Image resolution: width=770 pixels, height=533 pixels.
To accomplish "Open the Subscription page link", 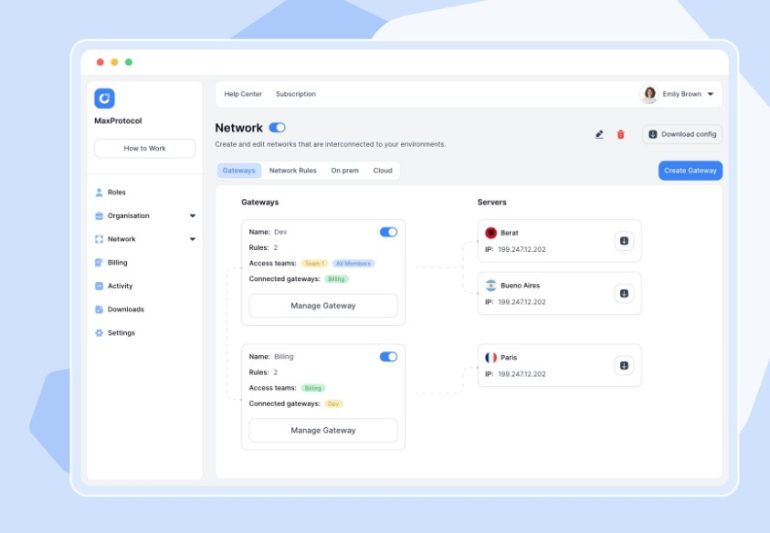I will (296, 94).
